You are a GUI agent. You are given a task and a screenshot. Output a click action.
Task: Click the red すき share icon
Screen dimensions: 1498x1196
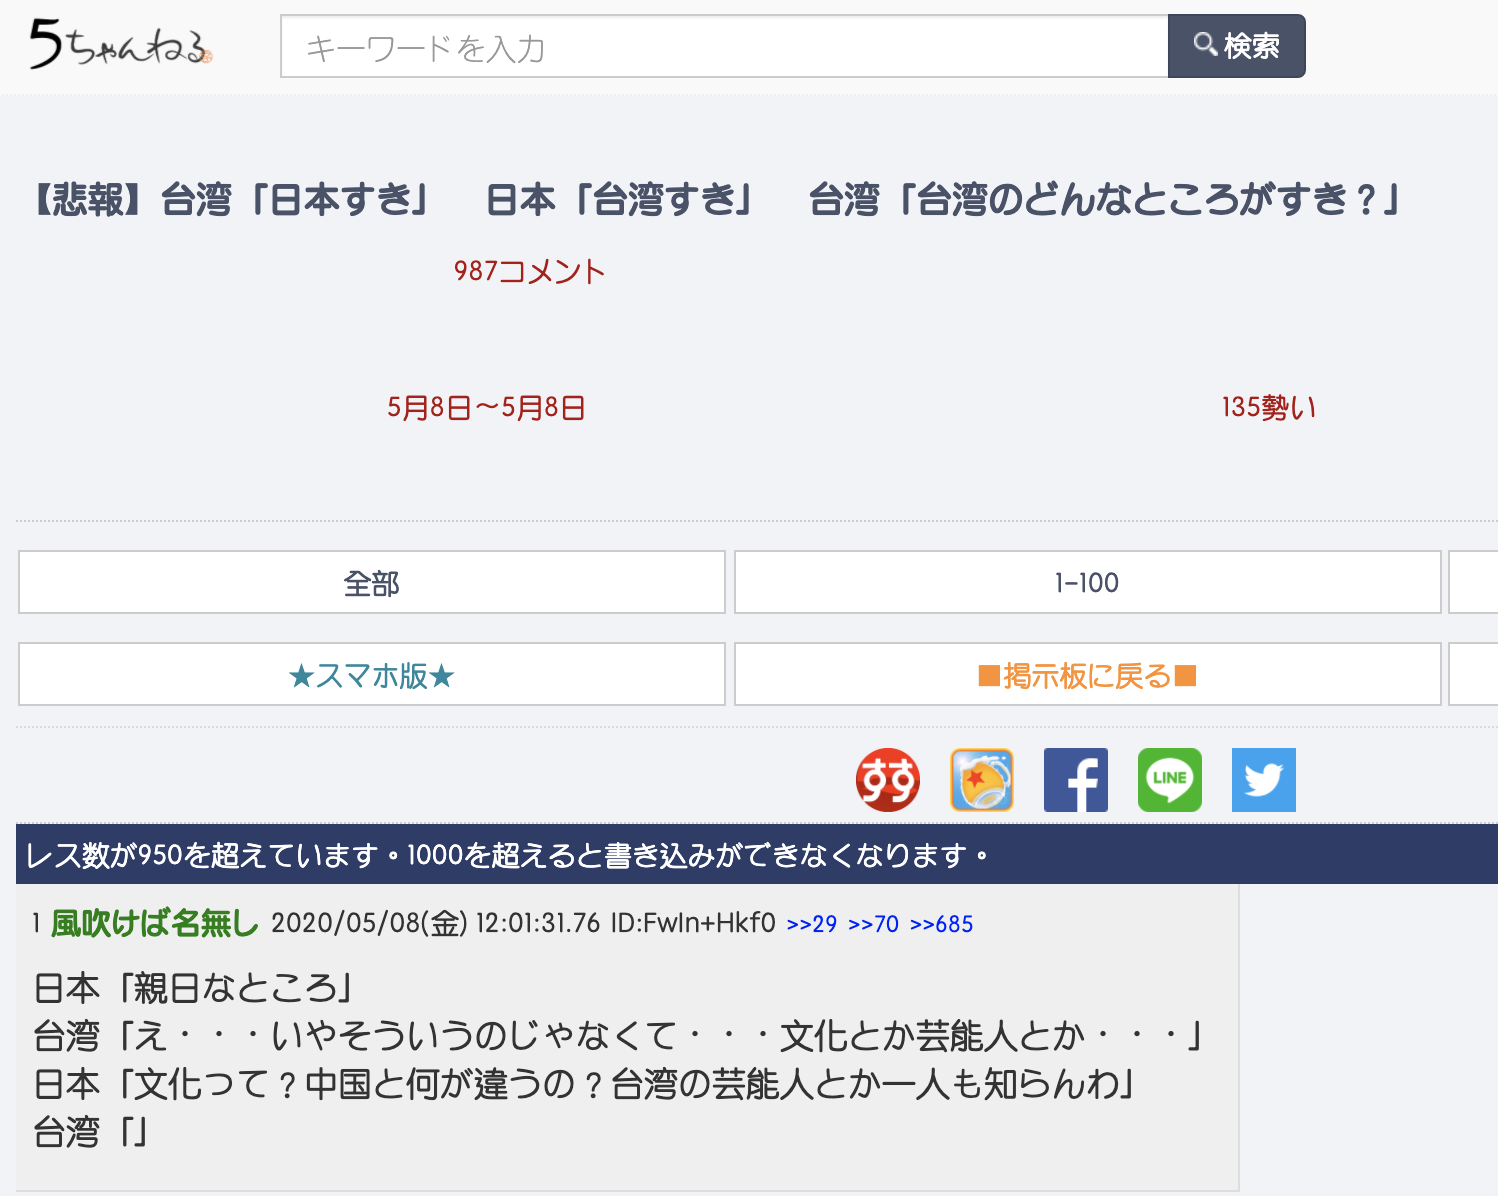[x=888, y=780]
